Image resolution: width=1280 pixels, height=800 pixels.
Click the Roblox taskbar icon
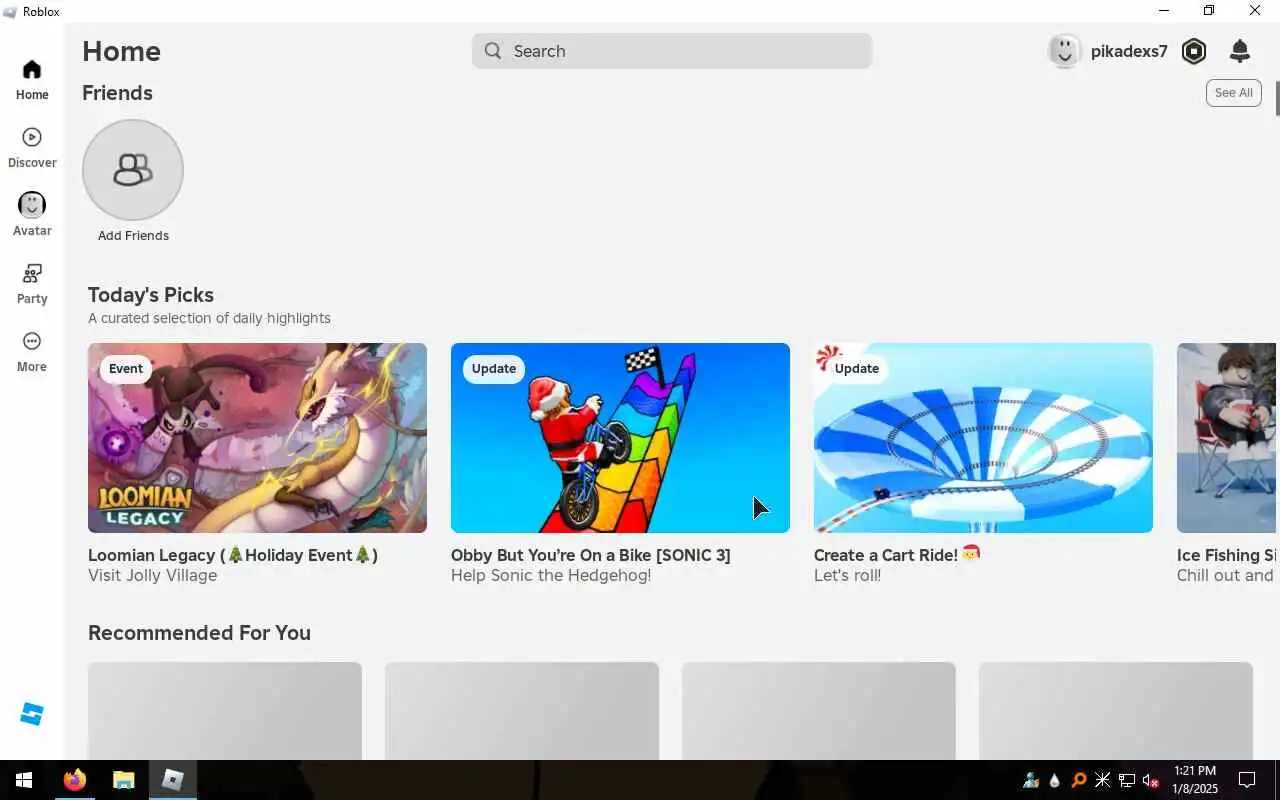173,780
